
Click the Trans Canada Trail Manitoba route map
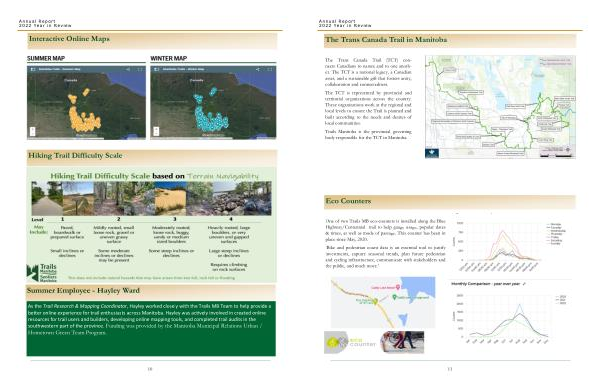point(500,107)
